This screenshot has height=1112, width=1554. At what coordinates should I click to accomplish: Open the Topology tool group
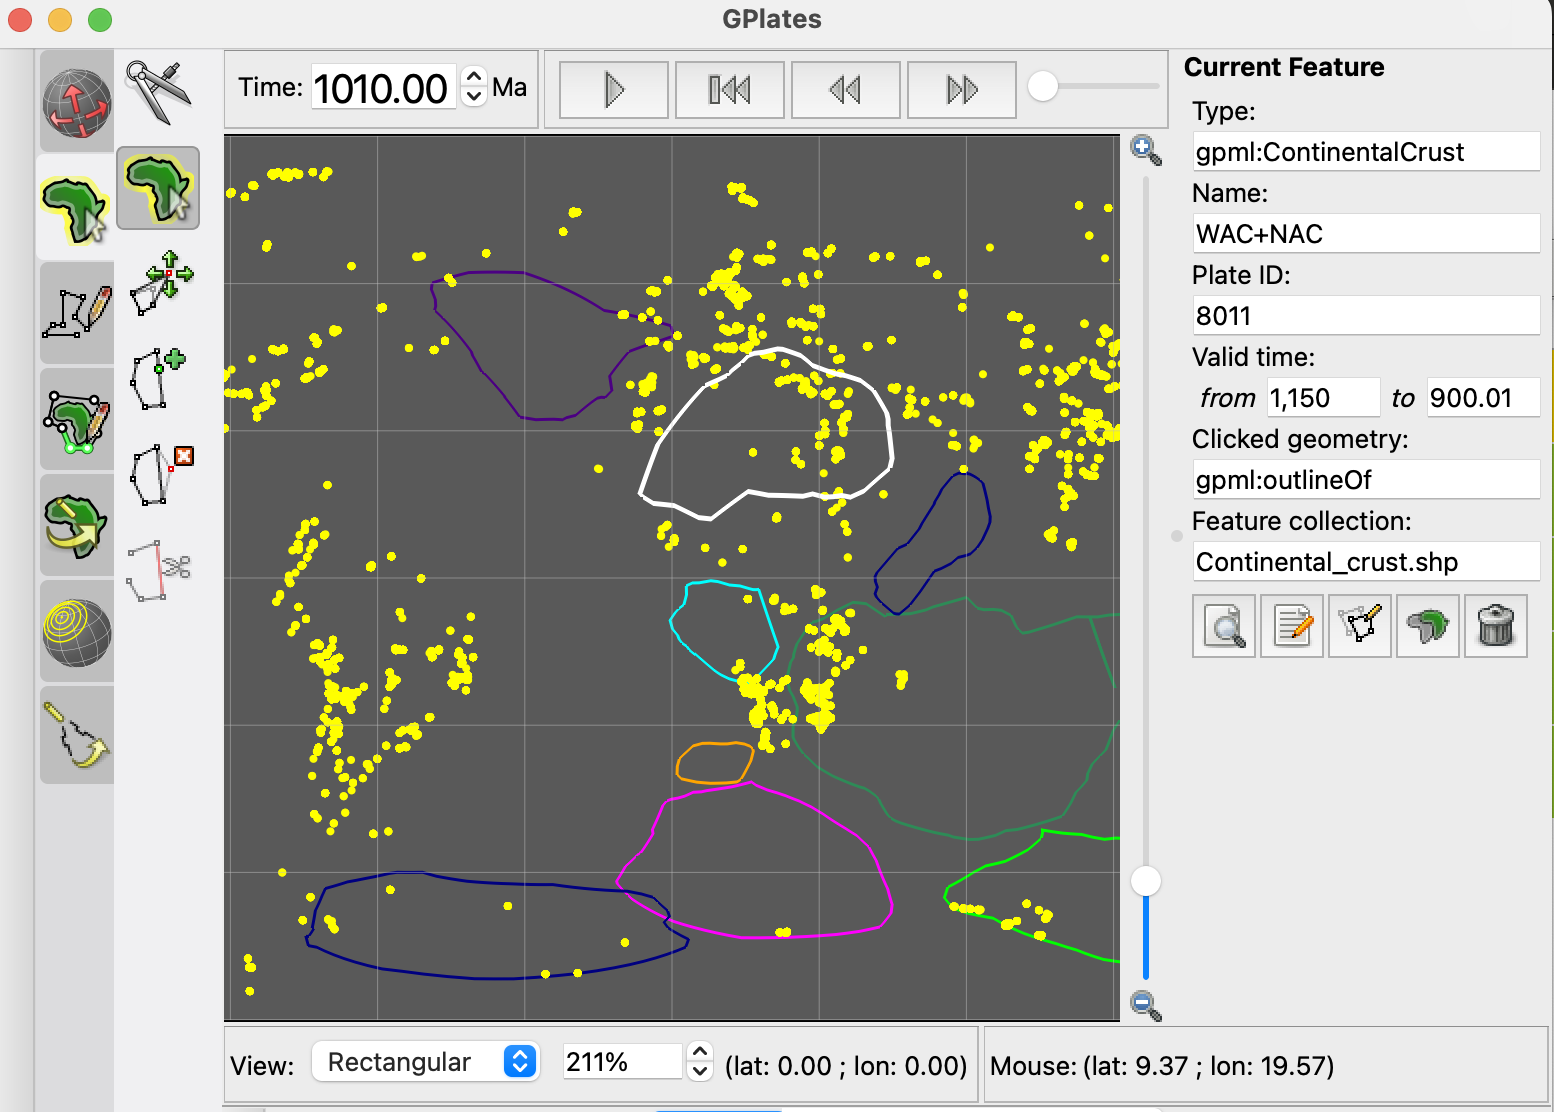(x=76, y=421)
